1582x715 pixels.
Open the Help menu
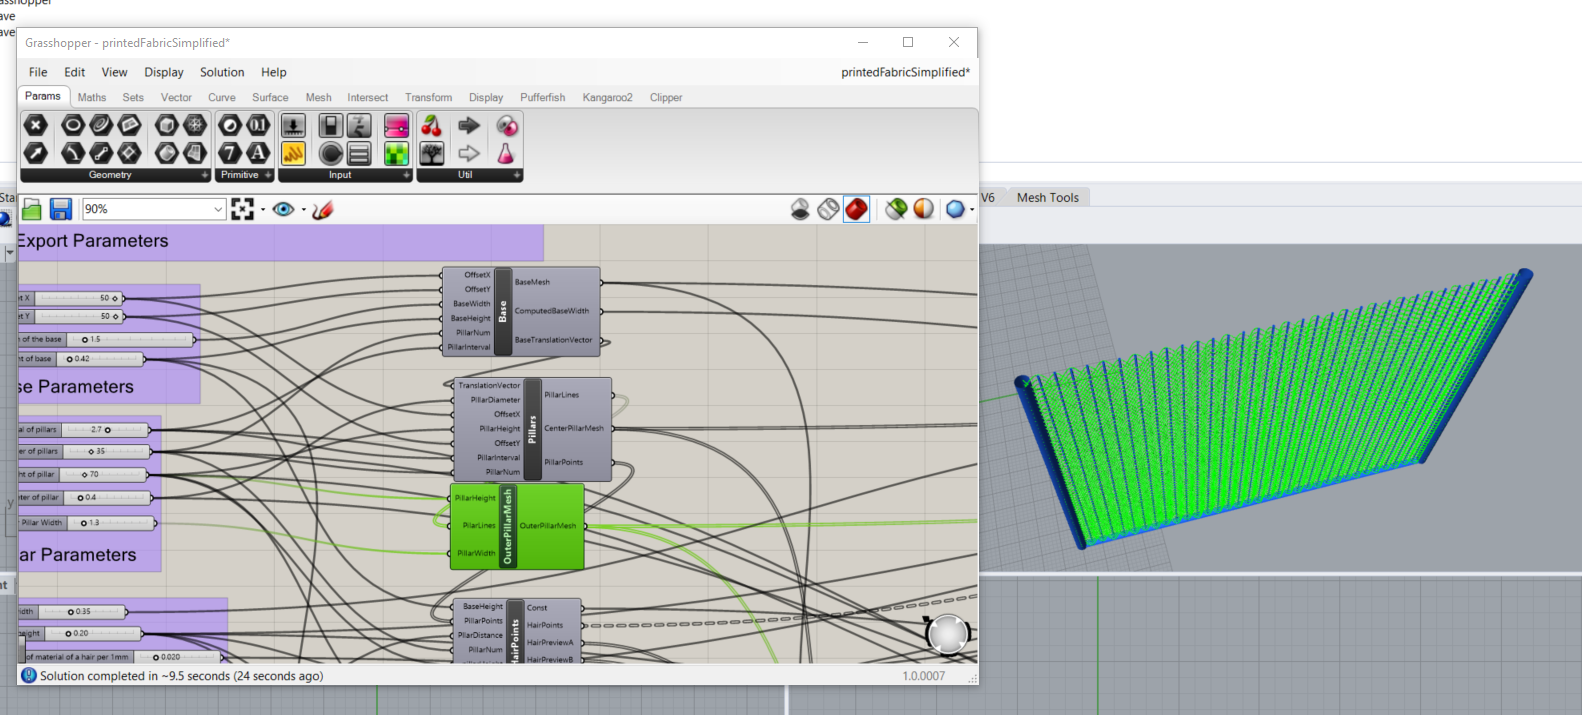pos(274,72)
